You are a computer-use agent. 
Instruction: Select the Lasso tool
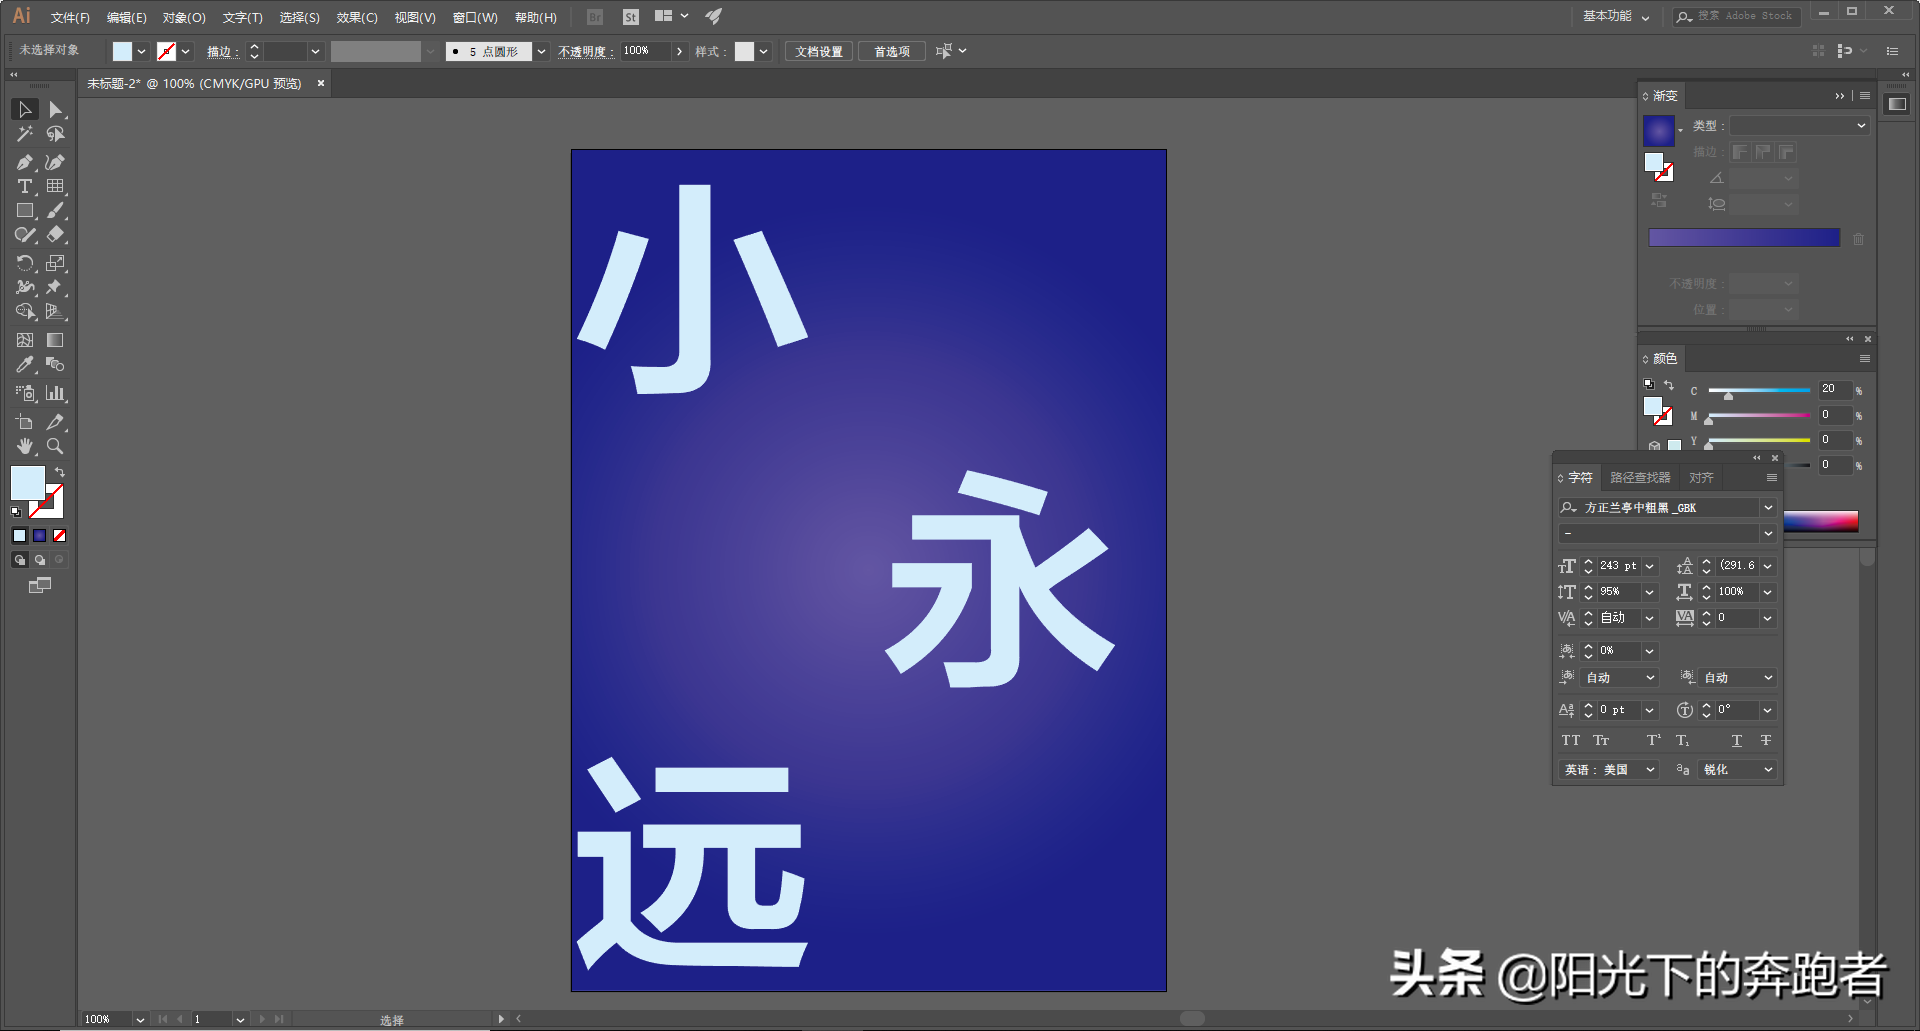tap(56, 134)
